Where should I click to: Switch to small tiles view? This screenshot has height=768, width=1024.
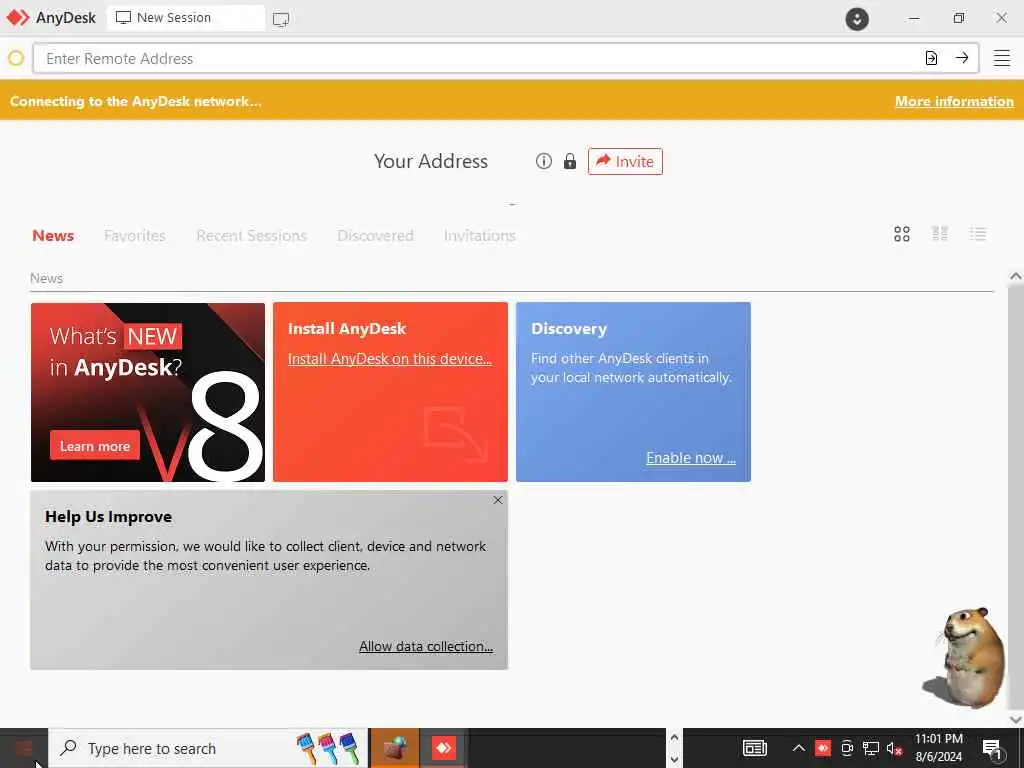pos(940,234)
